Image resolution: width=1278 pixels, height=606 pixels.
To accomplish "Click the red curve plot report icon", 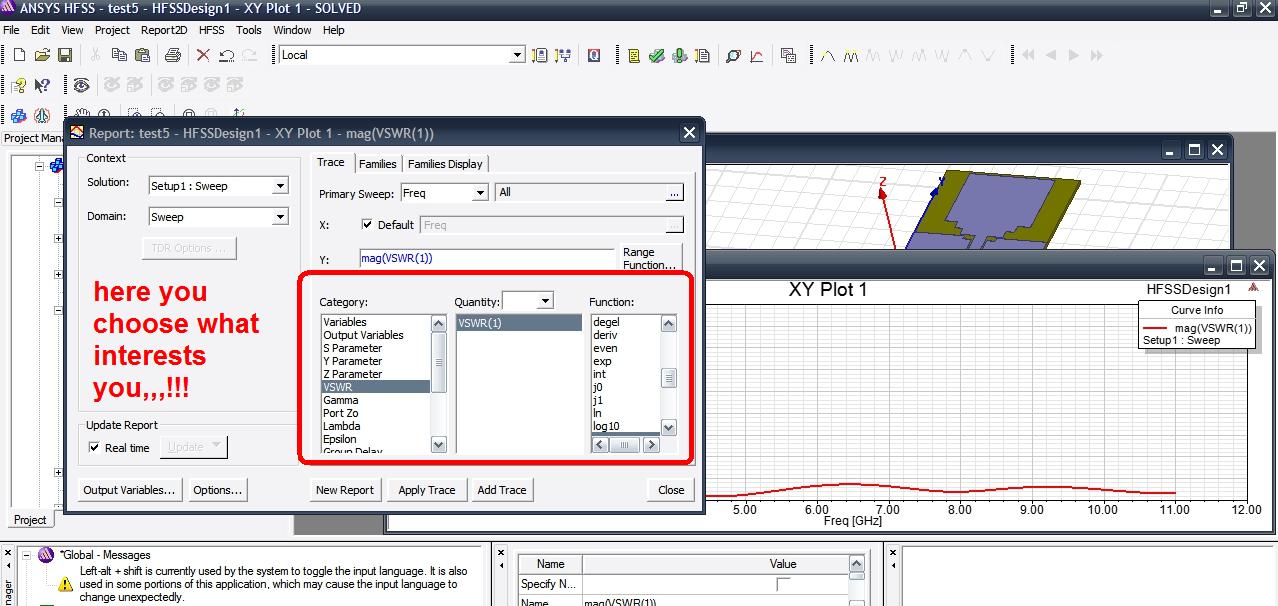I will 757,55.
